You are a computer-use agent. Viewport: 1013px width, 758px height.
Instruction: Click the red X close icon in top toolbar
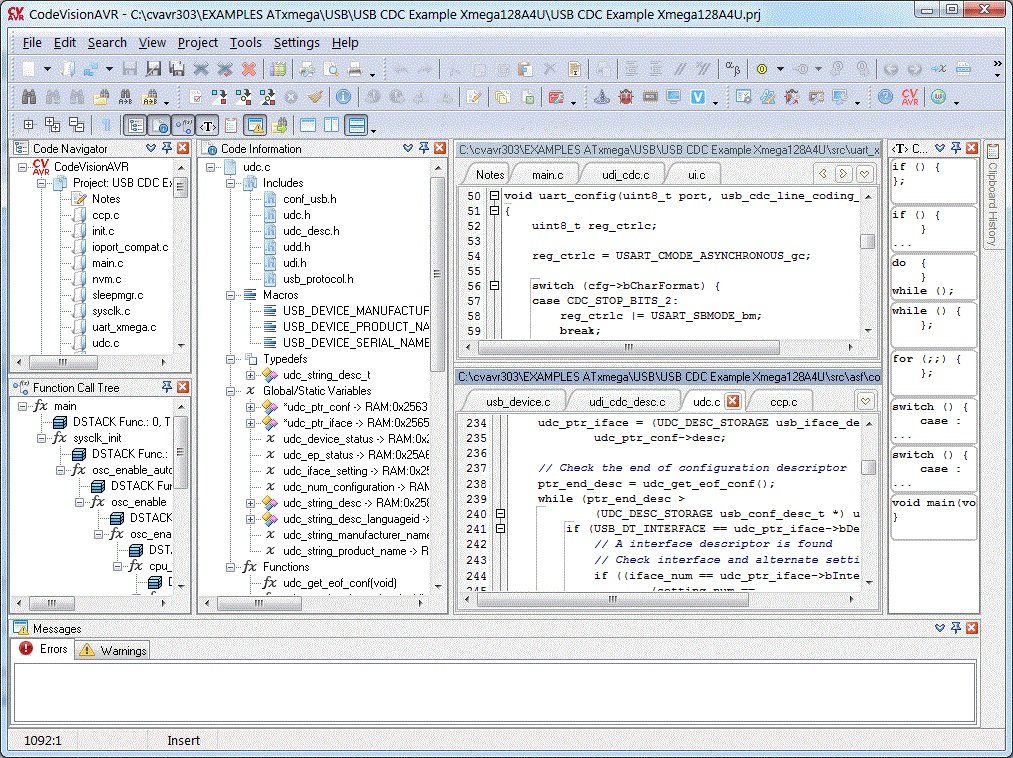tap(249, 68)
